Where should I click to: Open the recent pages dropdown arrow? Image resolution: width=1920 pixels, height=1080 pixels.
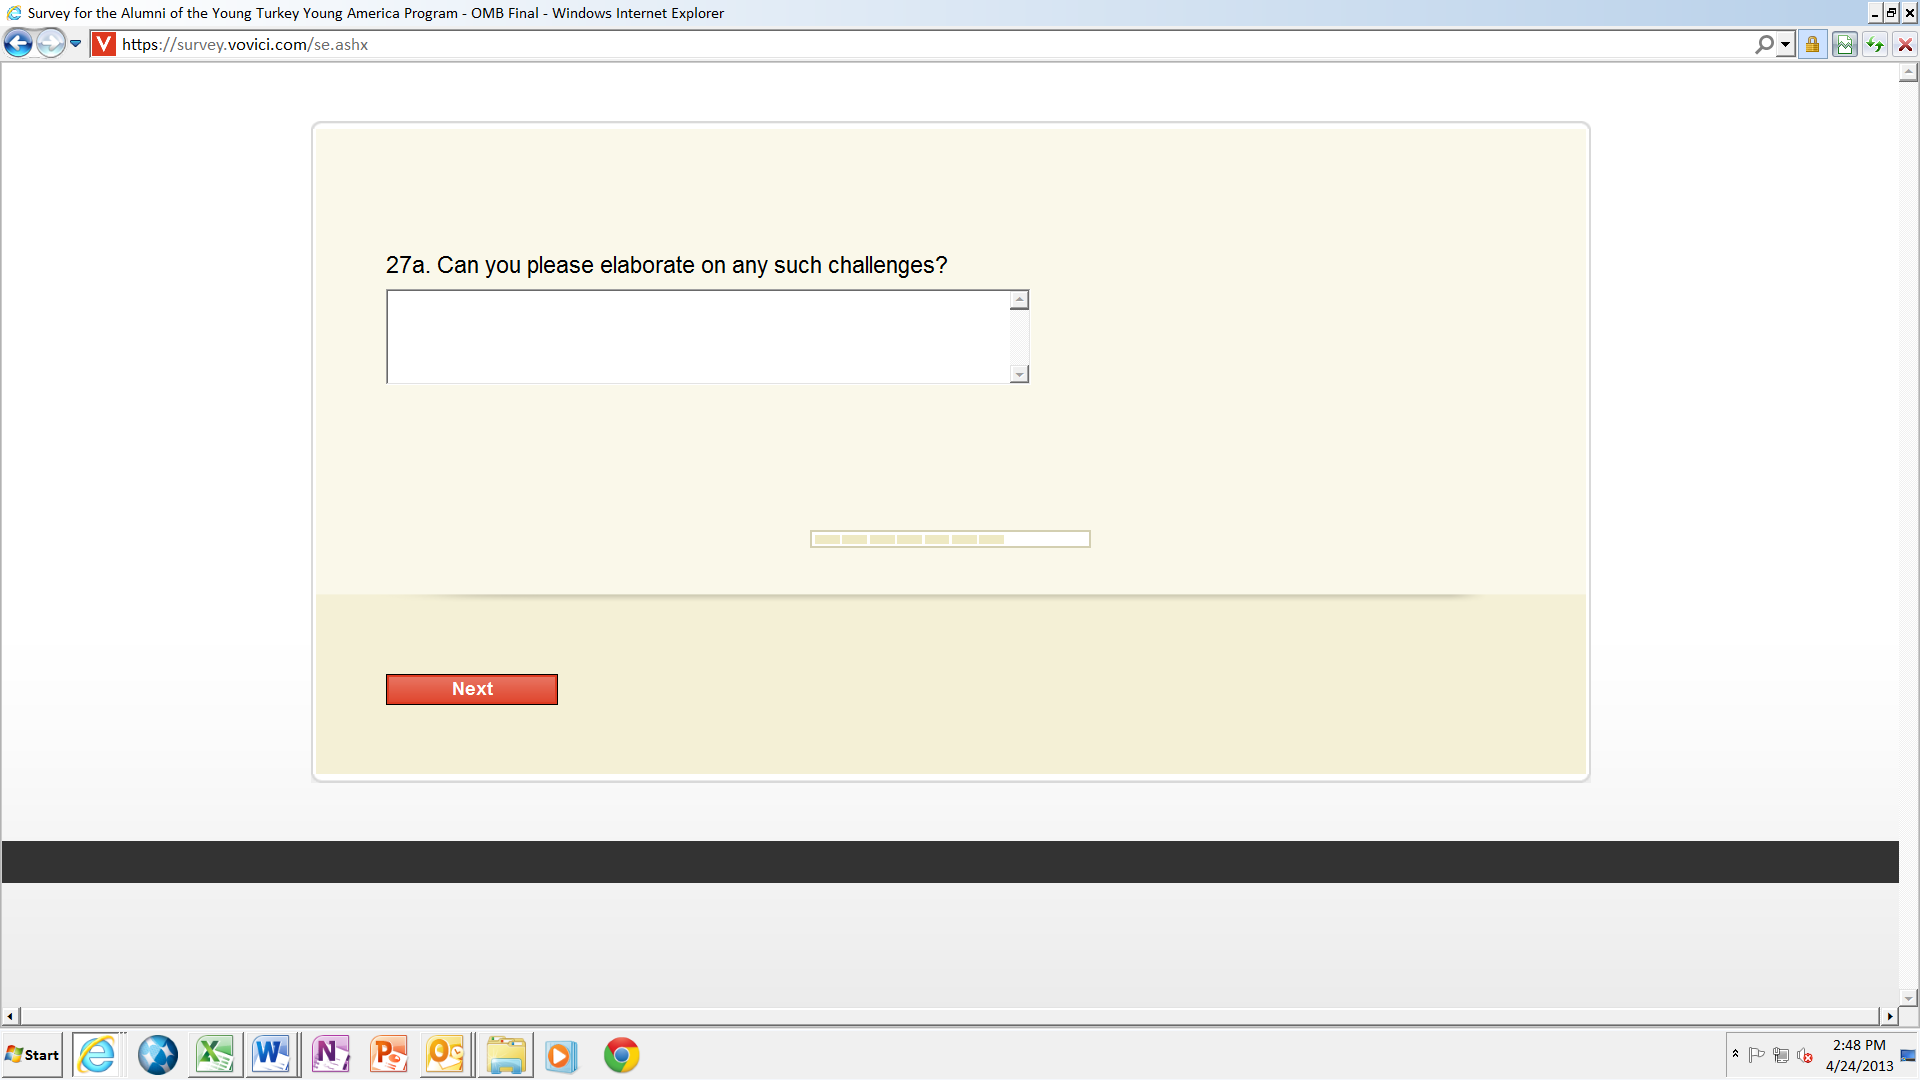pyautogui.click(x=76, y=44)
